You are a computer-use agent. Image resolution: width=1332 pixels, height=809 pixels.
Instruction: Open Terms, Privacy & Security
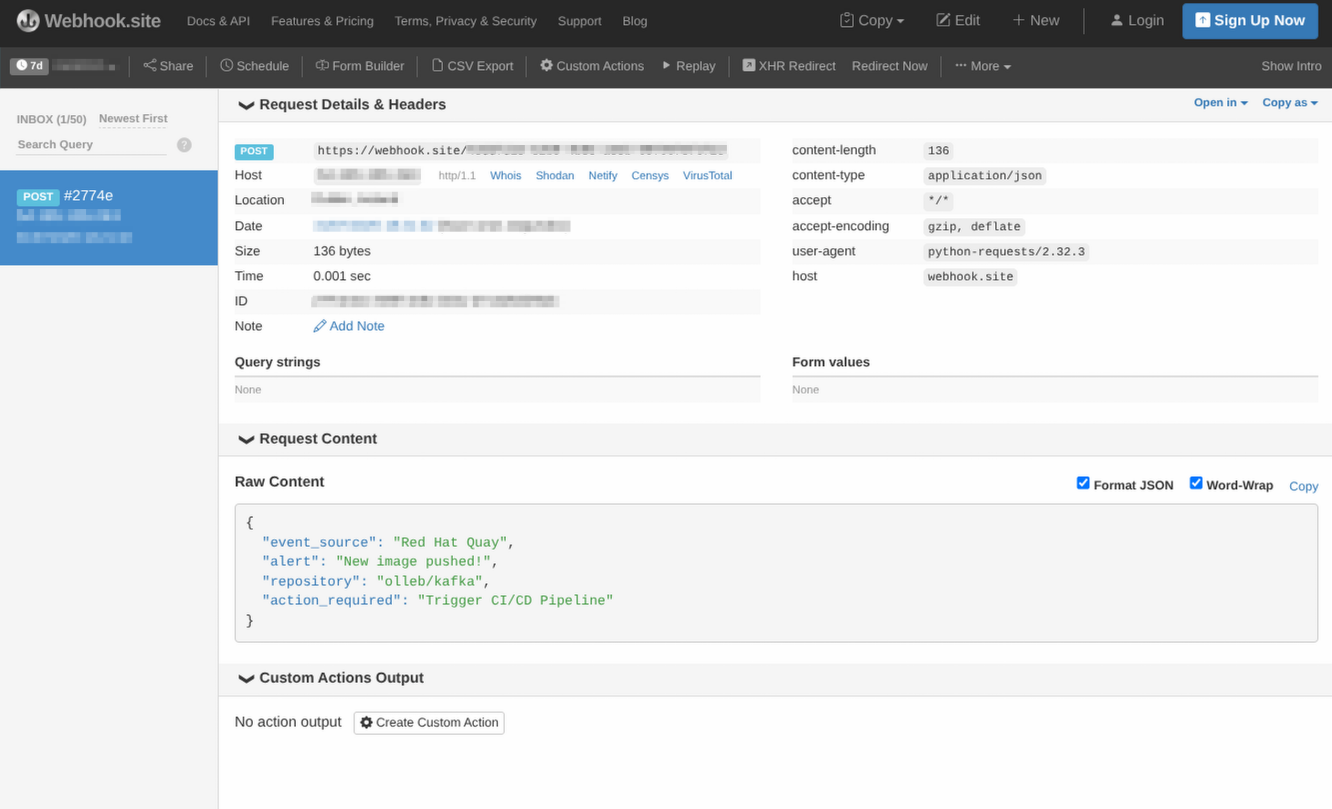click(465, 21)
